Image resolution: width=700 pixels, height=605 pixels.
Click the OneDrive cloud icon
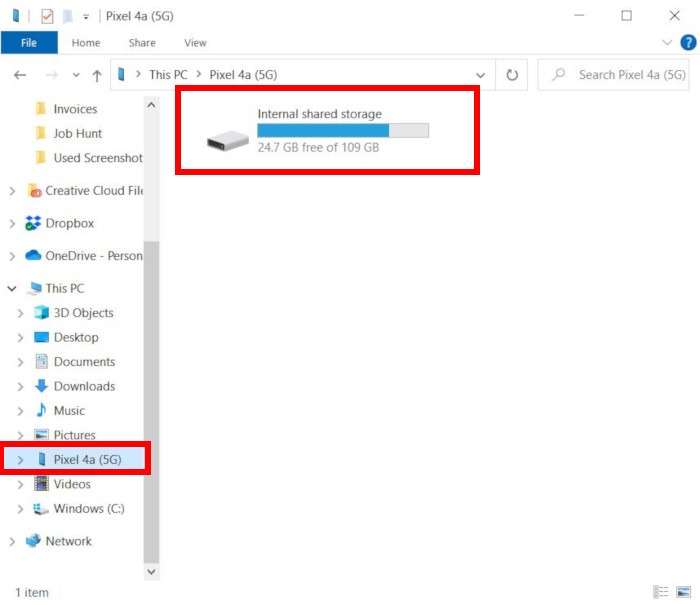33,255
